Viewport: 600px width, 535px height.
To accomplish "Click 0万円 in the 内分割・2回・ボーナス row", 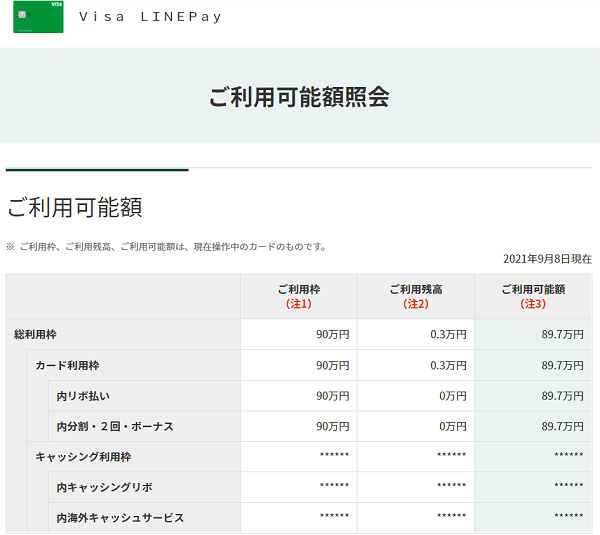I will (x=453, y=426).
